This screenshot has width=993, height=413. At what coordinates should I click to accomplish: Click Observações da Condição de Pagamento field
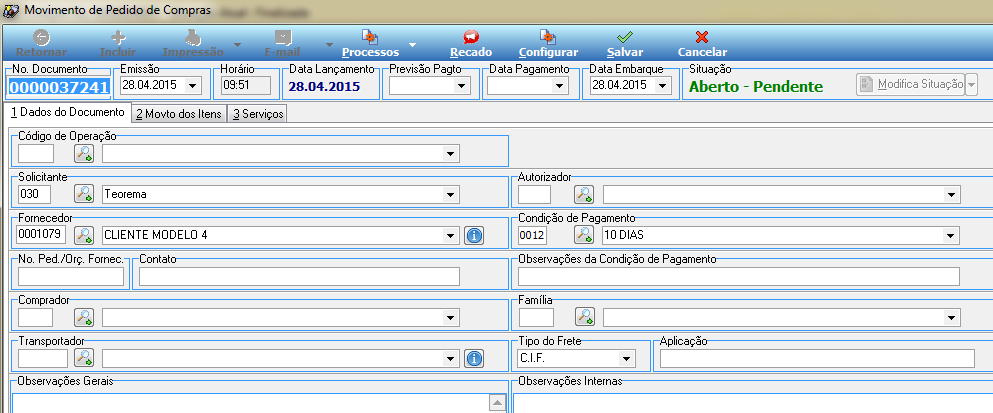click(739, 276)
